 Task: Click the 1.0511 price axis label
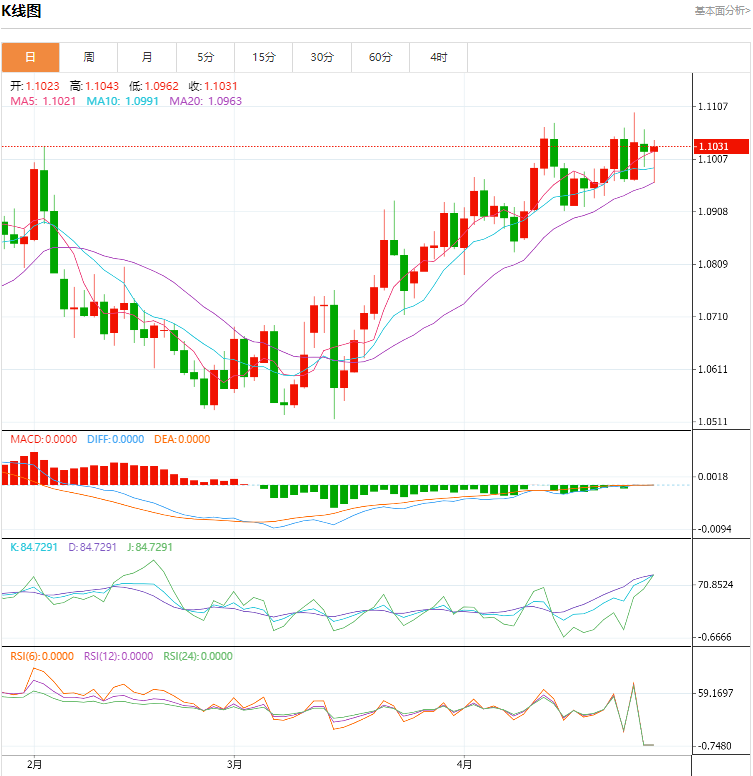tap(713, 422)
